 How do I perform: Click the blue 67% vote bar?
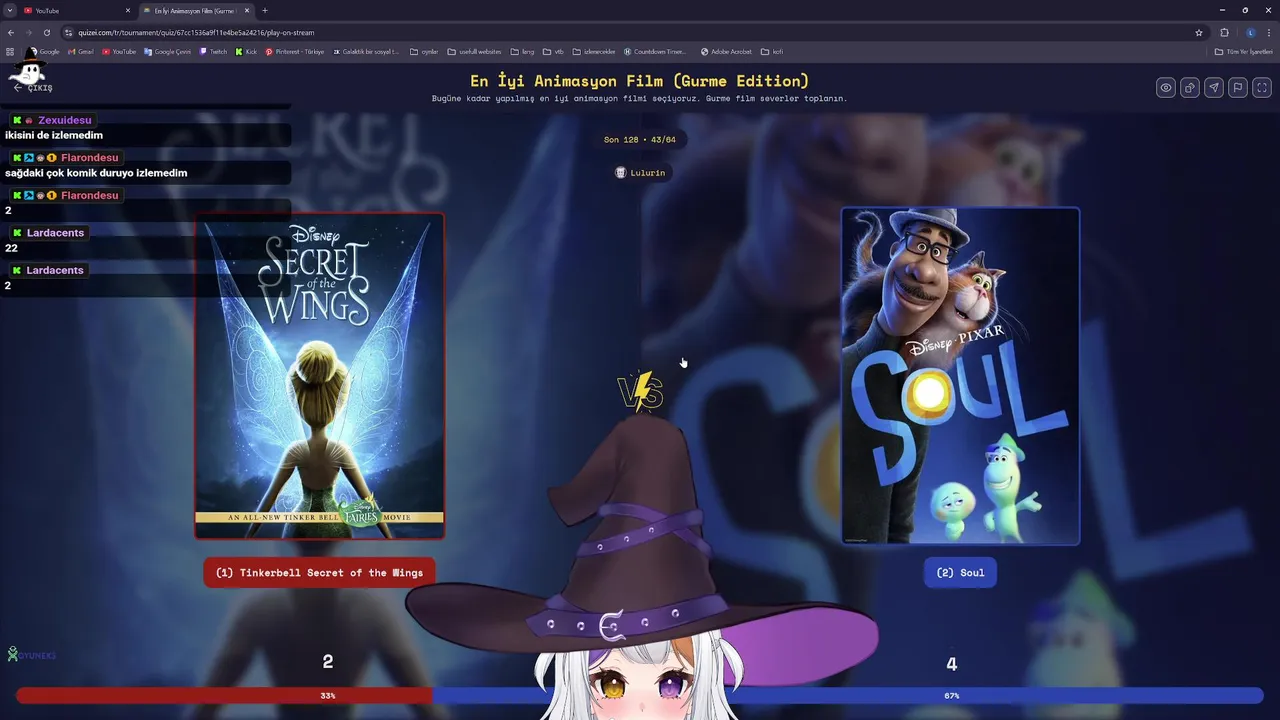[848, 695]
